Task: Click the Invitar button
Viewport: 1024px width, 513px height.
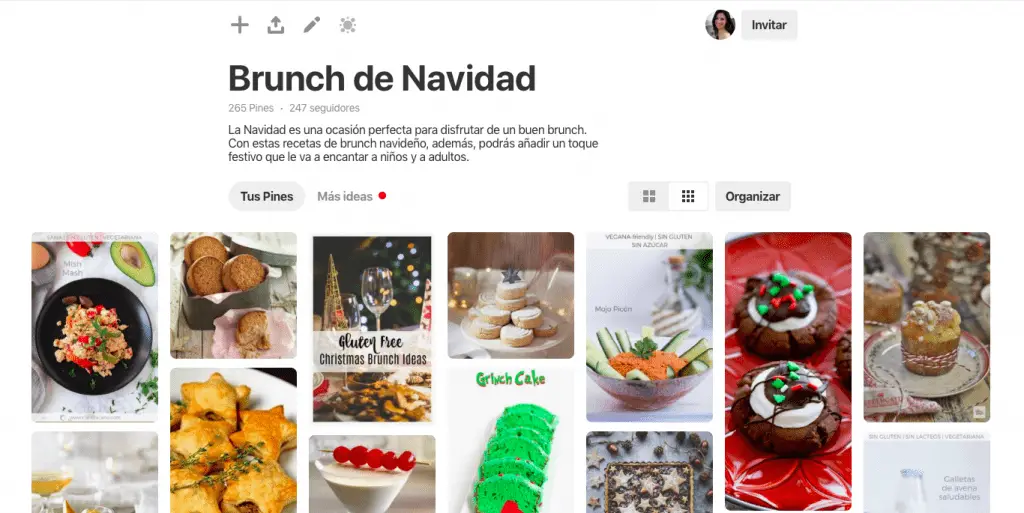Action: (x=769, y=25)
